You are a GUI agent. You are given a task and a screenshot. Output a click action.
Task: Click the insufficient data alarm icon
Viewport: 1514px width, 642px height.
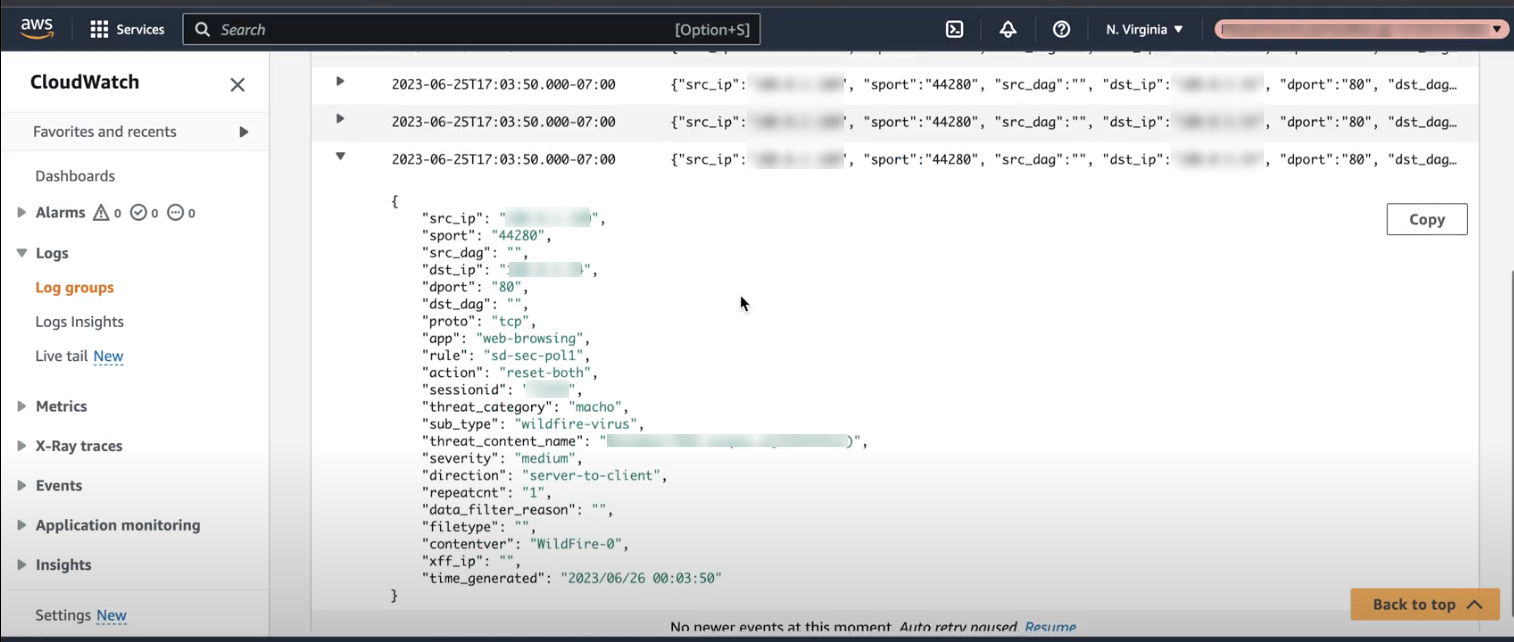pyautogui.click(x=176, y=212)
